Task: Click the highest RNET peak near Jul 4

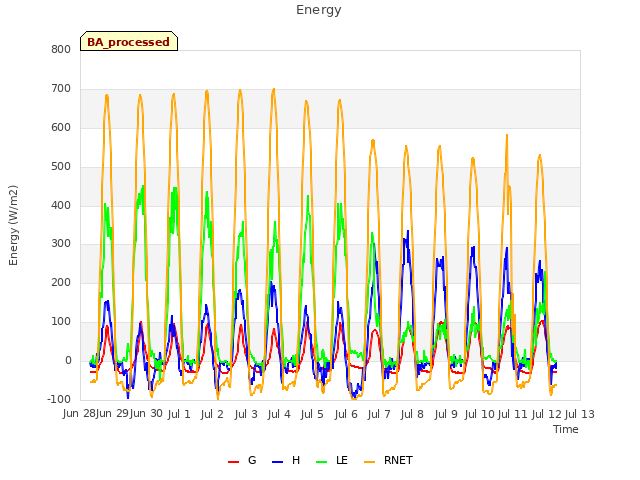Action: pyautogui.click(x=273, y=89)
